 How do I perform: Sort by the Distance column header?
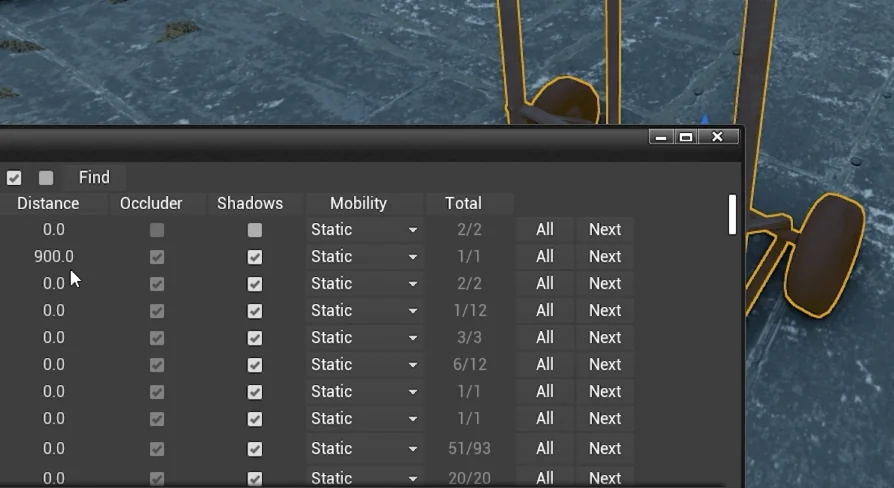click(x=48, y=204)
